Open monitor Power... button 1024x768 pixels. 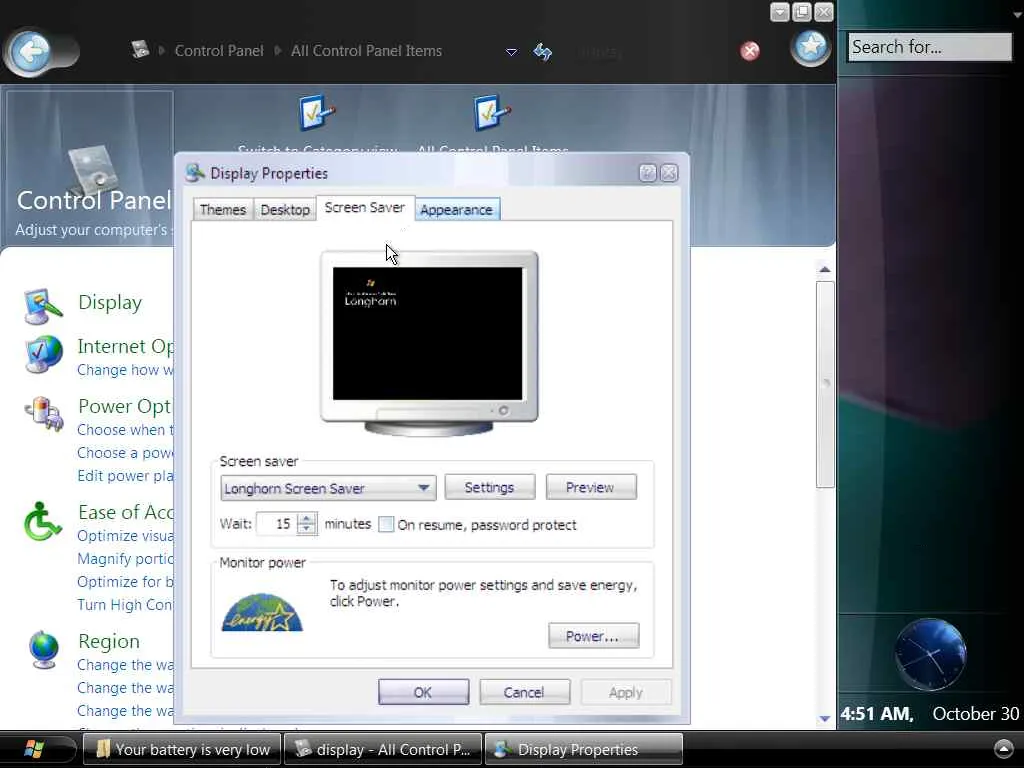click(x=593, y=636)
